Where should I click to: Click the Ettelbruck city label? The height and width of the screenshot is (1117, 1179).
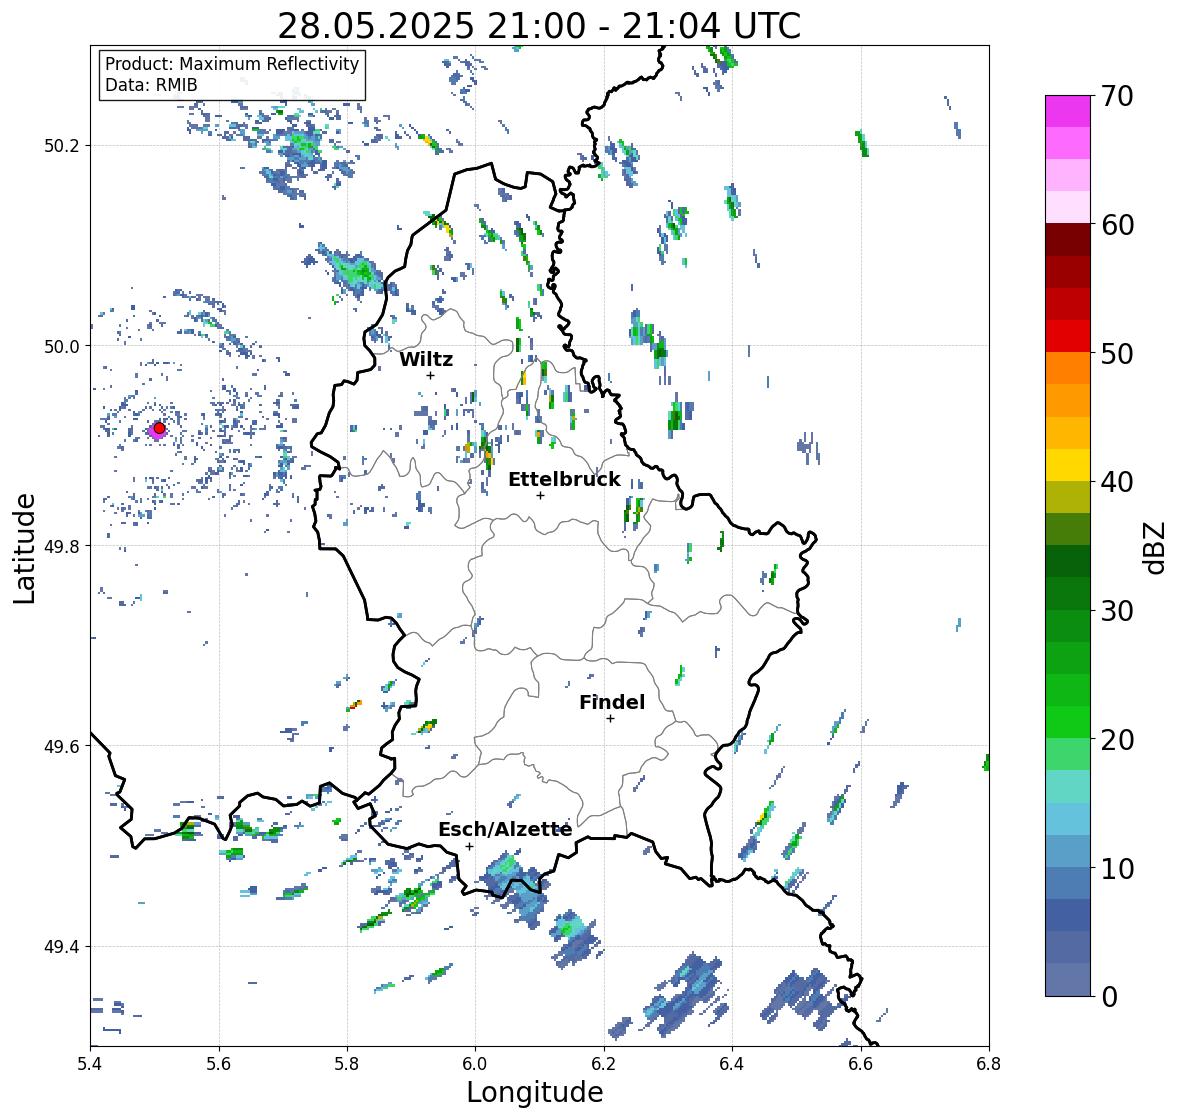[564, 479]
